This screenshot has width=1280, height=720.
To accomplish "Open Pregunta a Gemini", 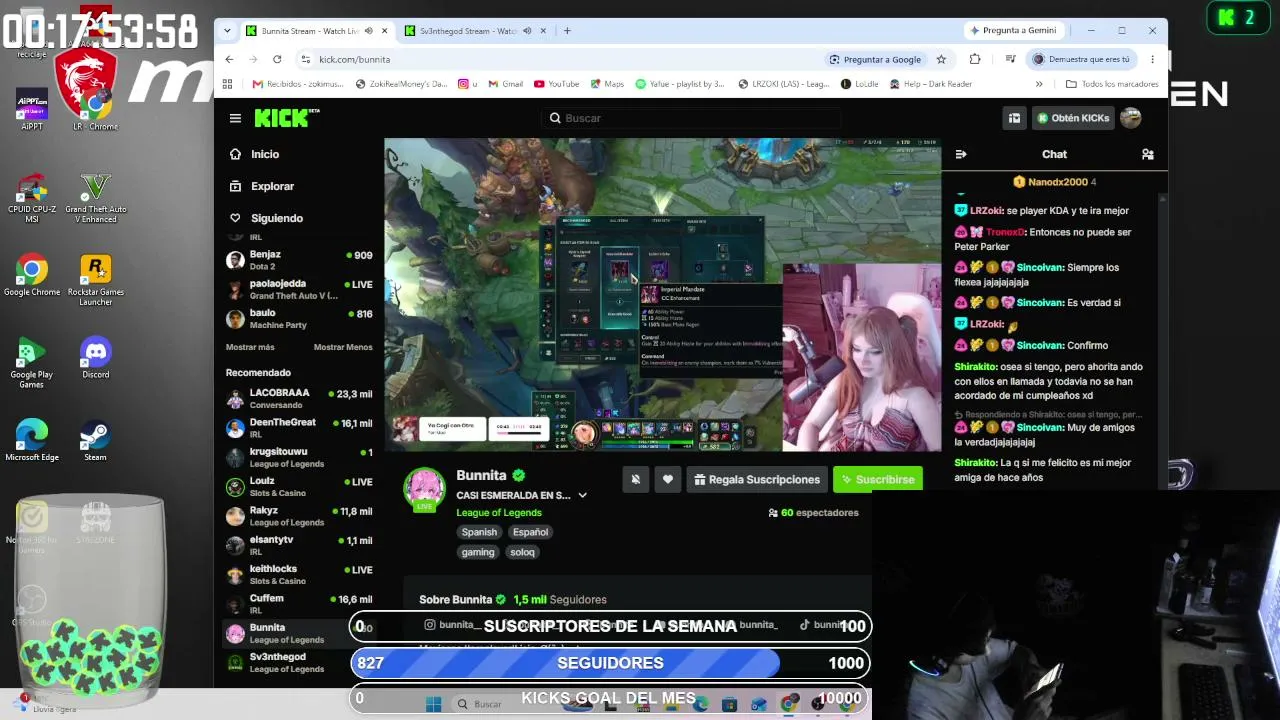I will tap(1012, 31).
